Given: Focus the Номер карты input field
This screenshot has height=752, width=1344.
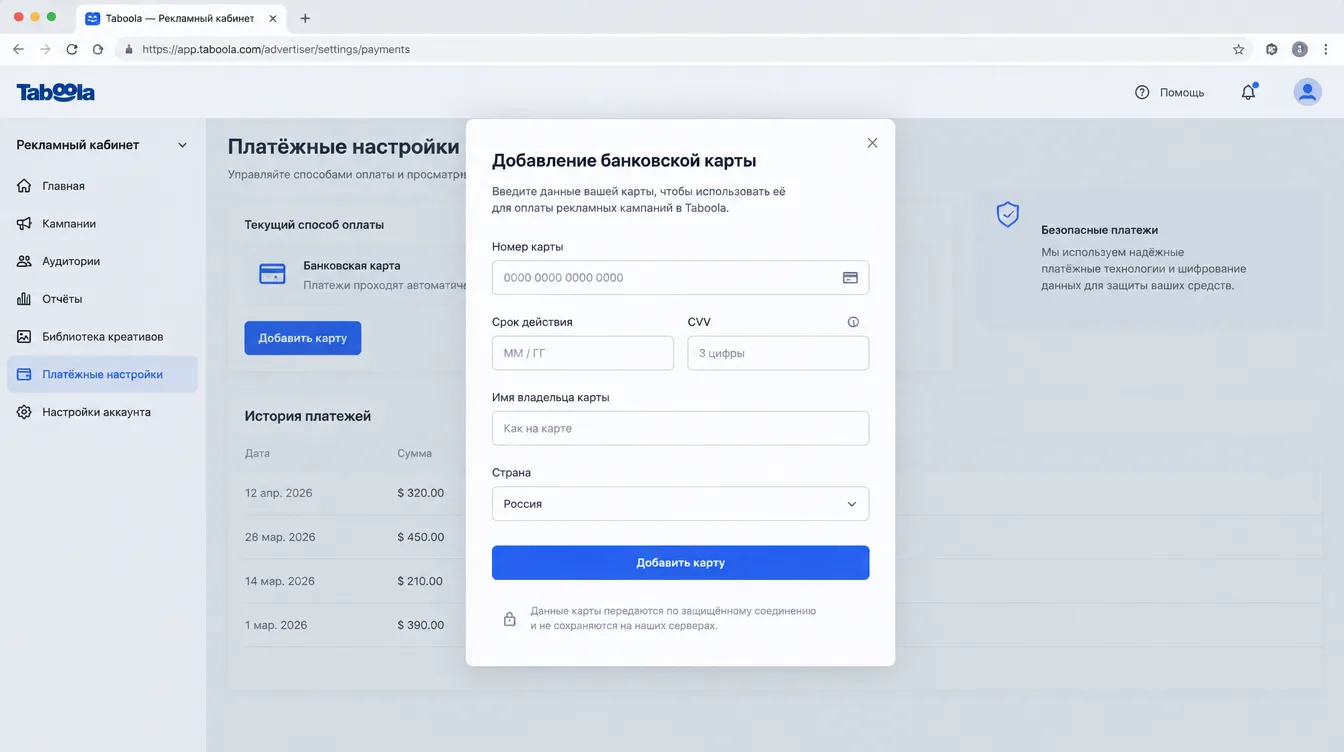Looking at the screenshot, I should (680, 278).
